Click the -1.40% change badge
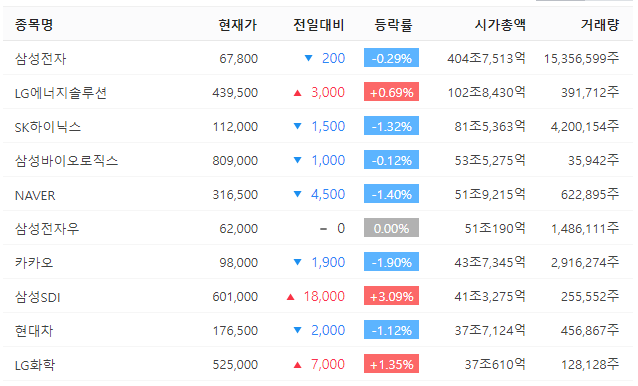The width and height of the screenshot is (638, 386). 391,194
